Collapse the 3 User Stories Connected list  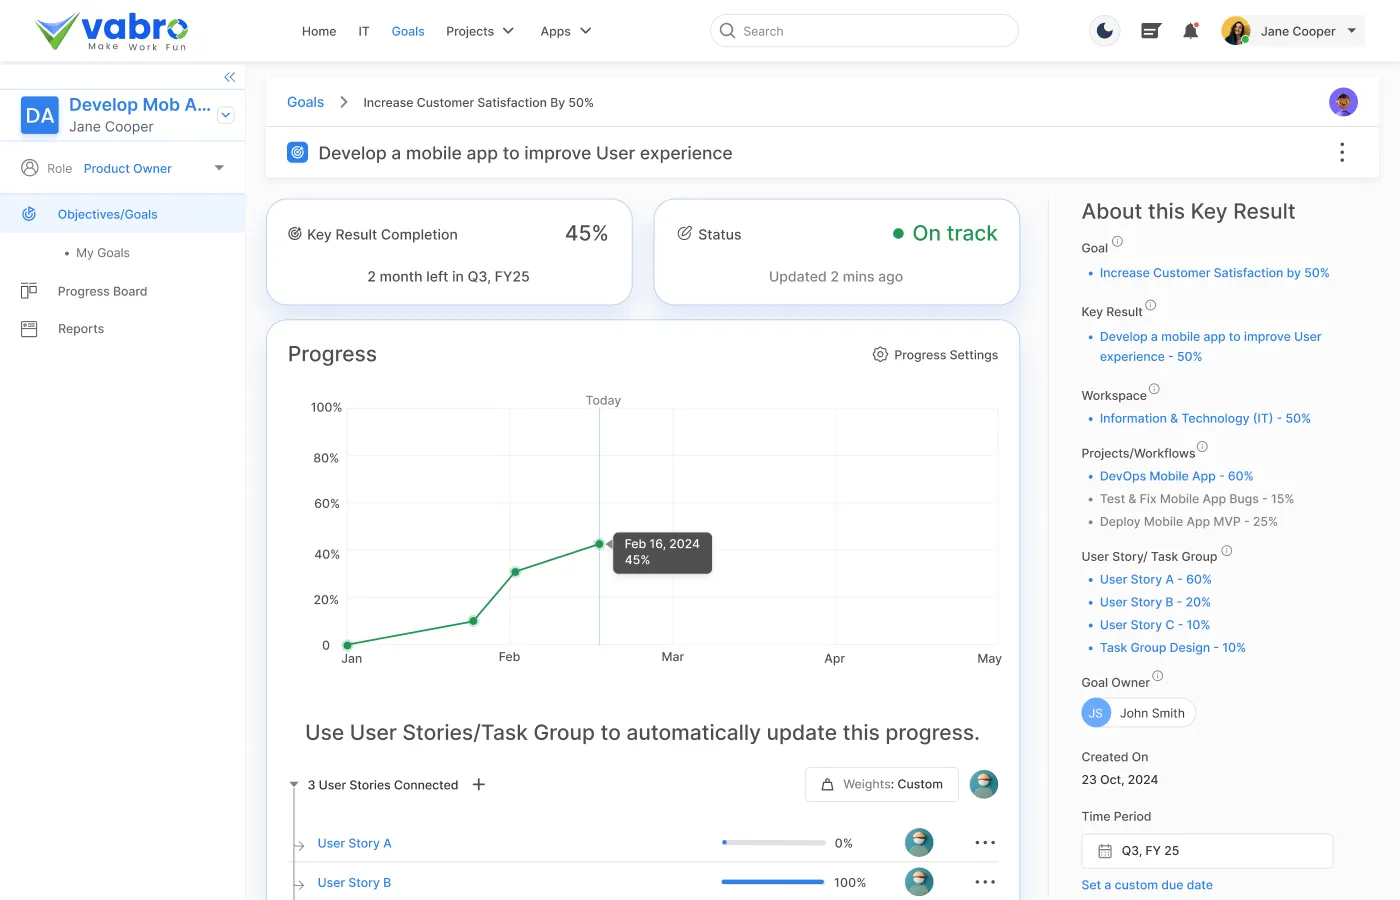(294, 785)
